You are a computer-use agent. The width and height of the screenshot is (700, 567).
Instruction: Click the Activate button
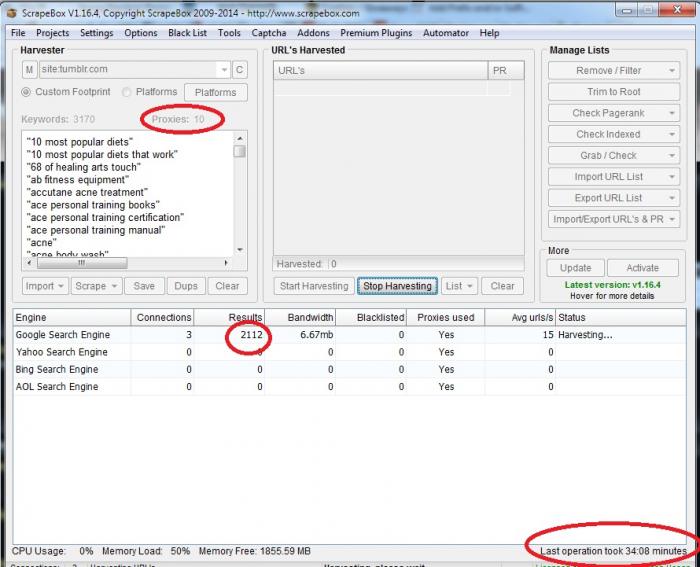[x=642, y=268]
